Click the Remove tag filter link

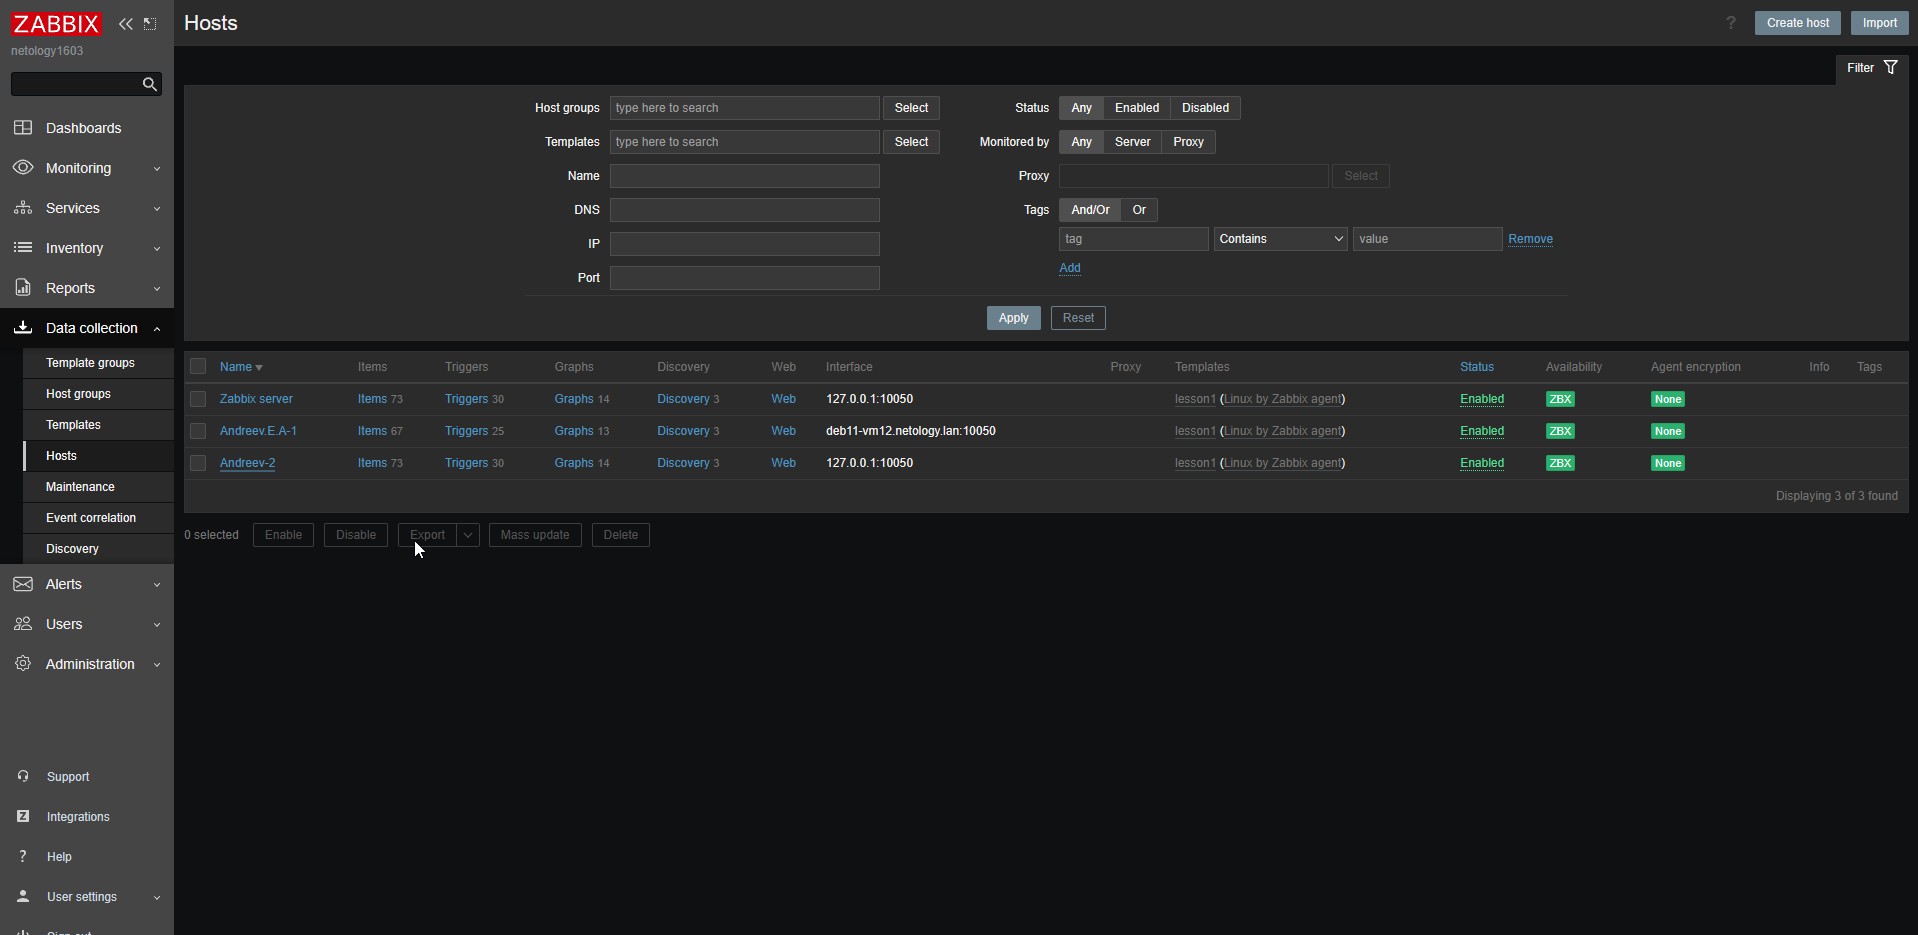1530,239
